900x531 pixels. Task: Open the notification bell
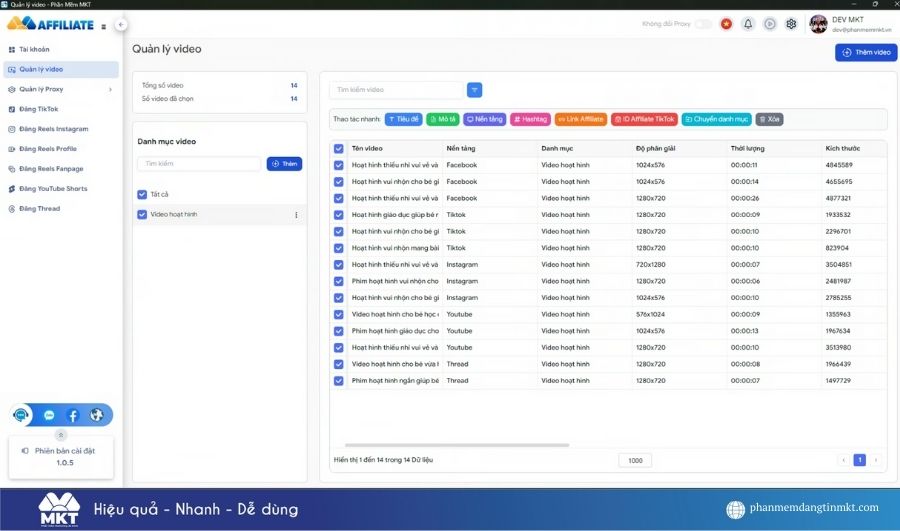pyautogui.click(x=748, y=24)
